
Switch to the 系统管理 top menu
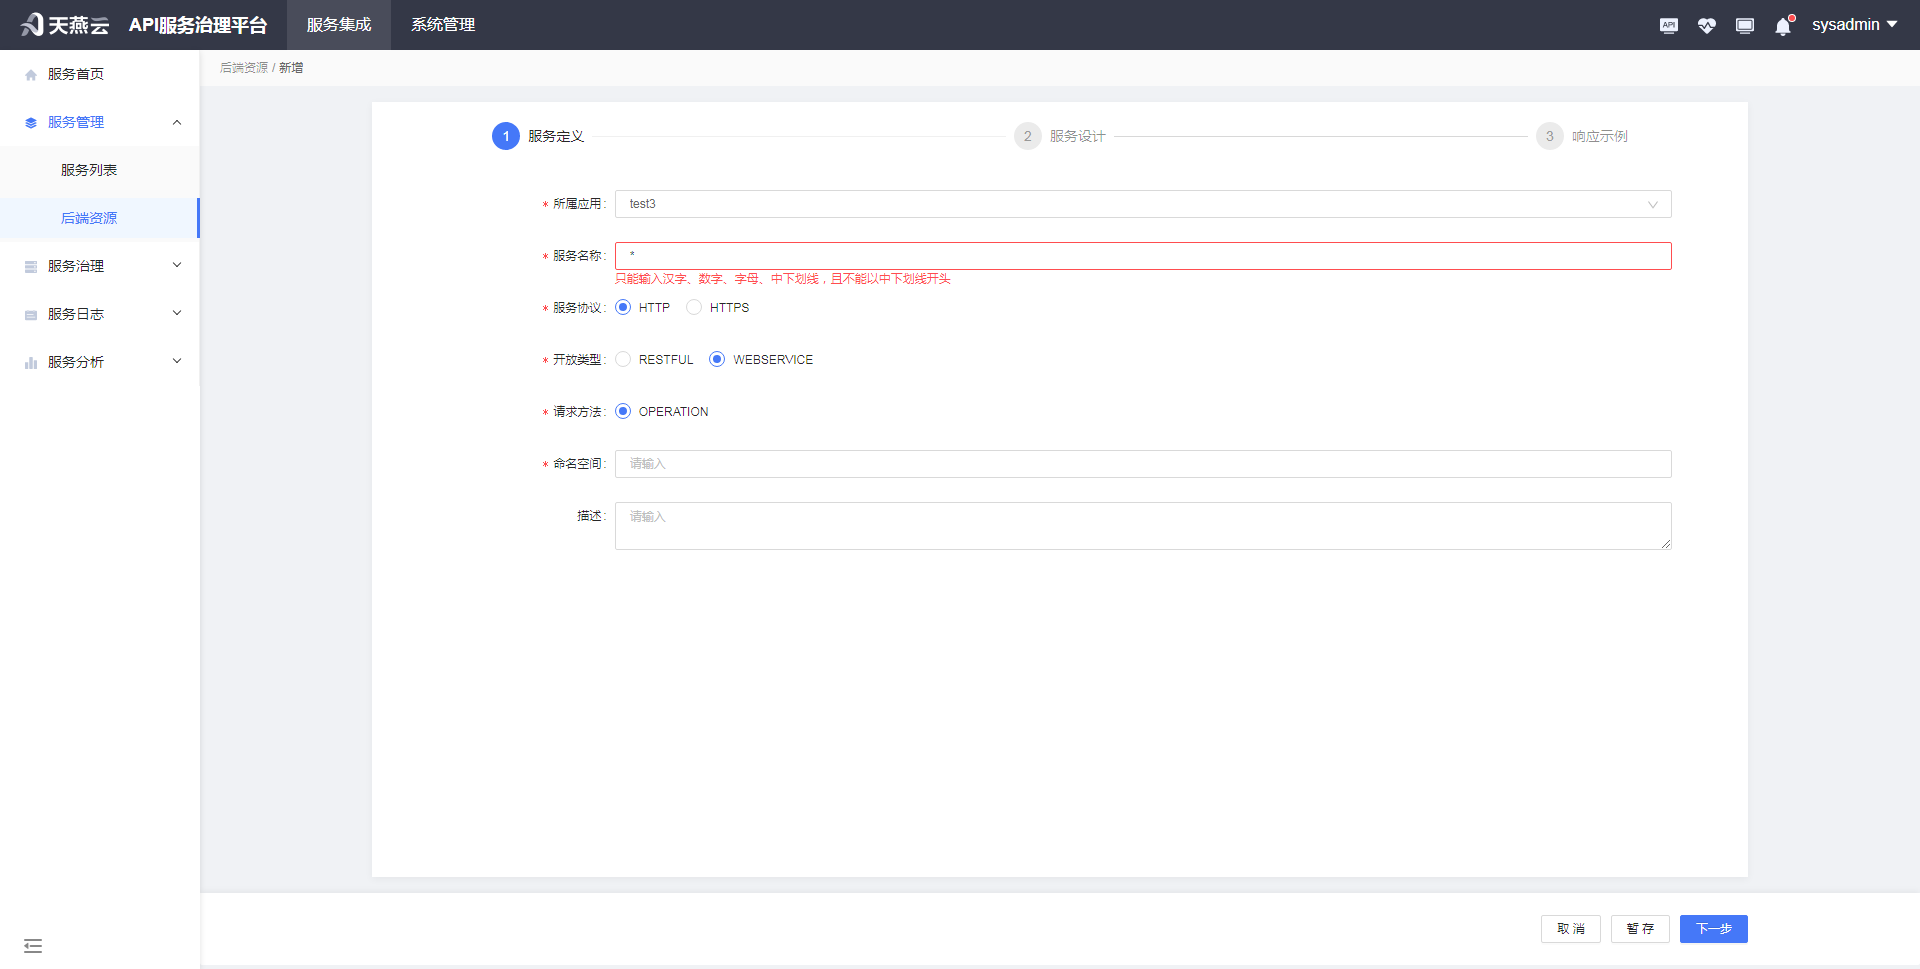click(x=442, y=25)
